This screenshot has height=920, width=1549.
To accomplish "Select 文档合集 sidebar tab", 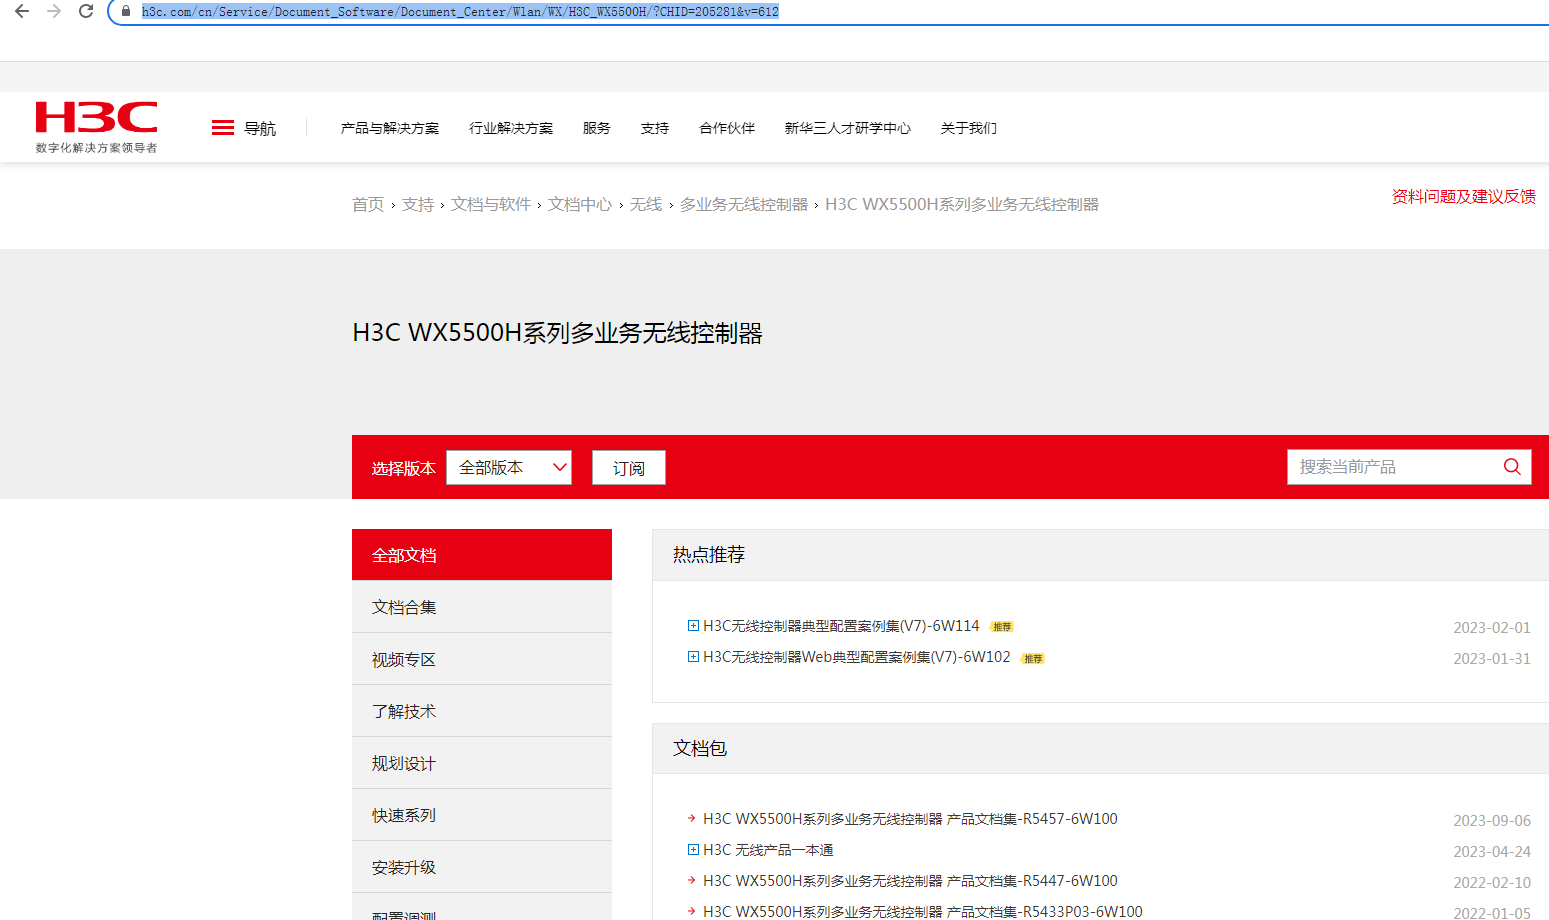I will 482,607.
